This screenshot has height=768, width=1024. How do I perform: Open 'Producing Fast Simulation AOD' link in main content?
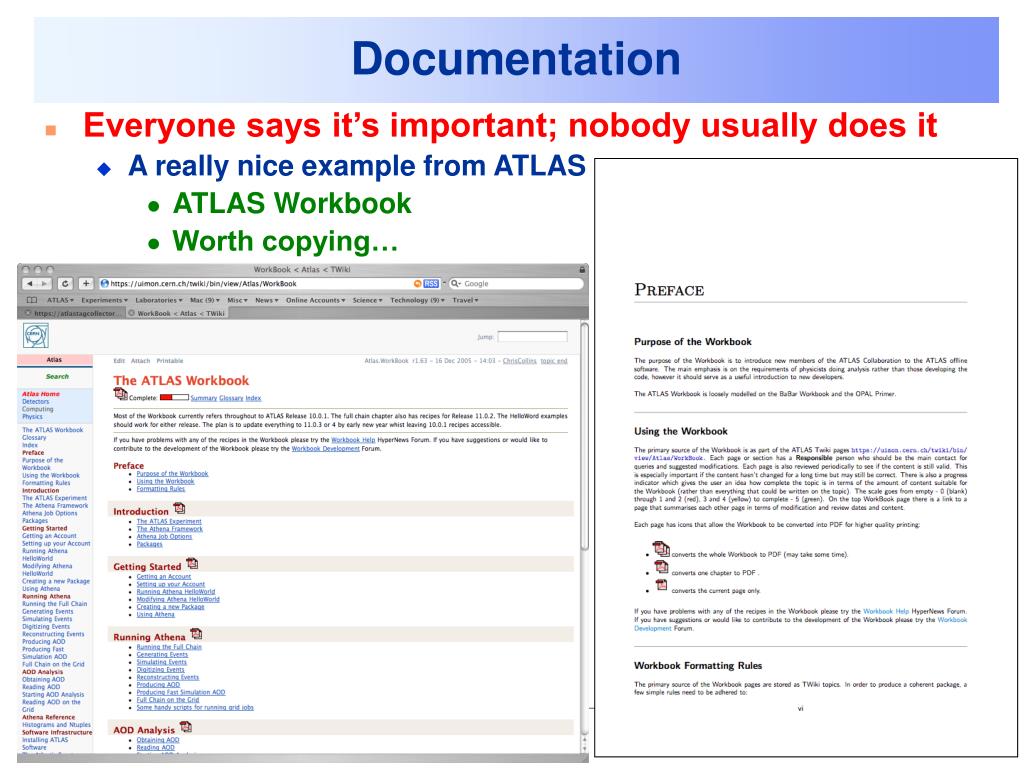(x=181, y=692)
